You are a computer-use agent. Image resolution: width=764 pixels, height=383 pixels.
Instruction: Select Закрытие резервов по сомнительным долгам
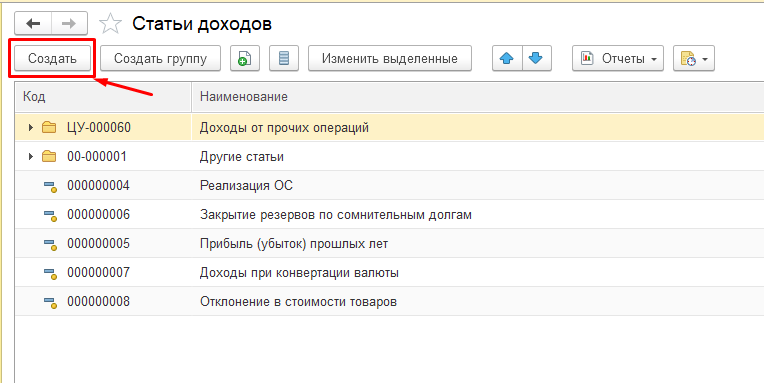point(390,214)
